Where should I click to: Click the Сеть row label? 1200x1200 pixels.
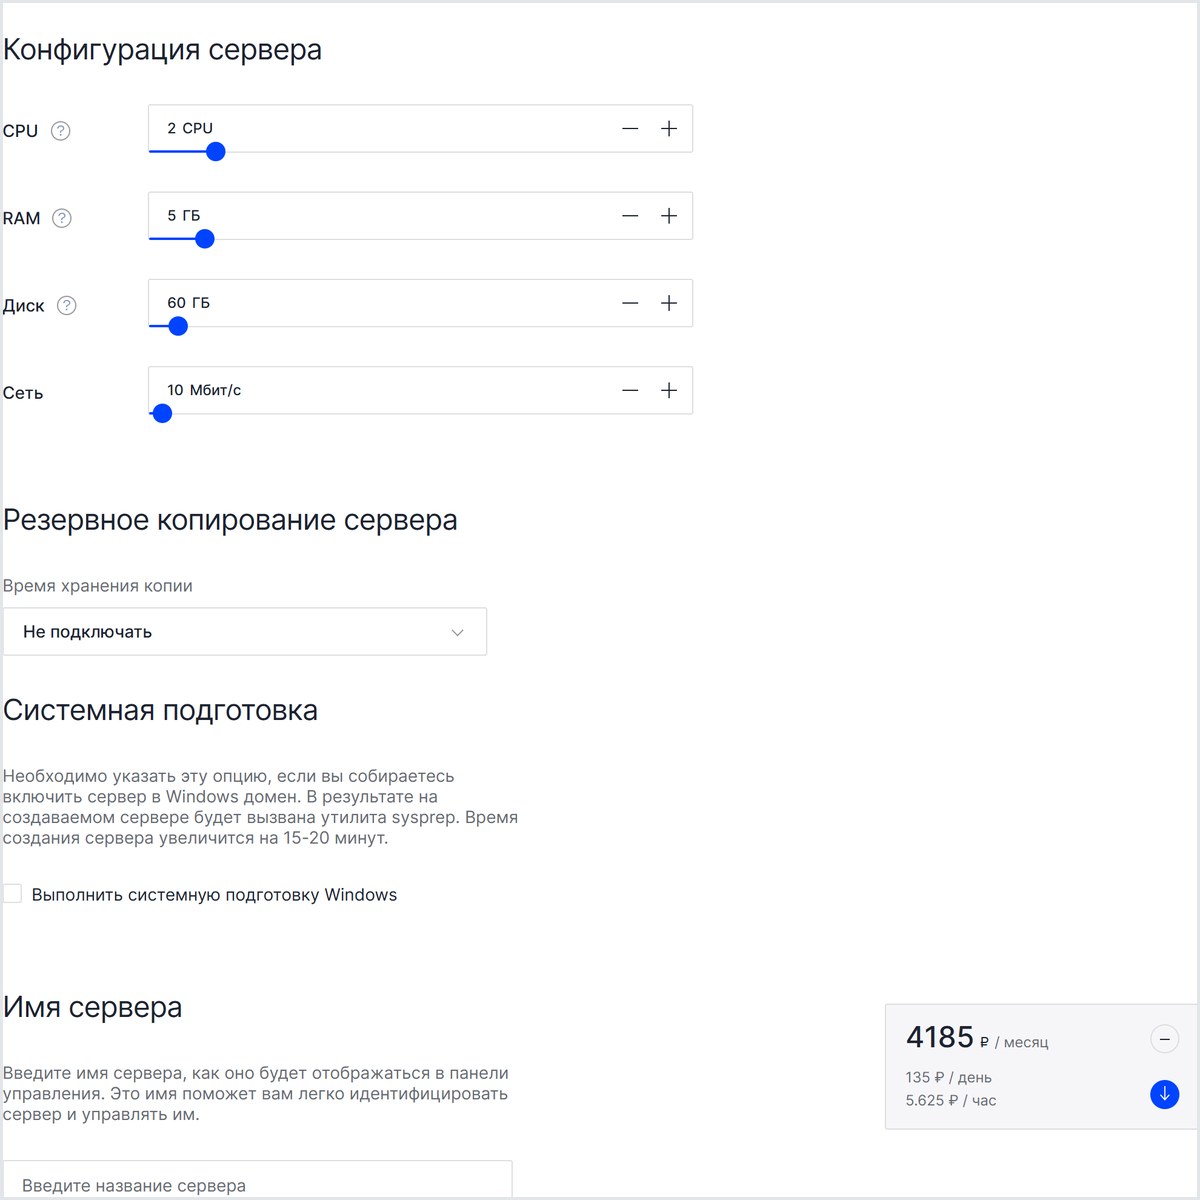(x=23, y=393)
